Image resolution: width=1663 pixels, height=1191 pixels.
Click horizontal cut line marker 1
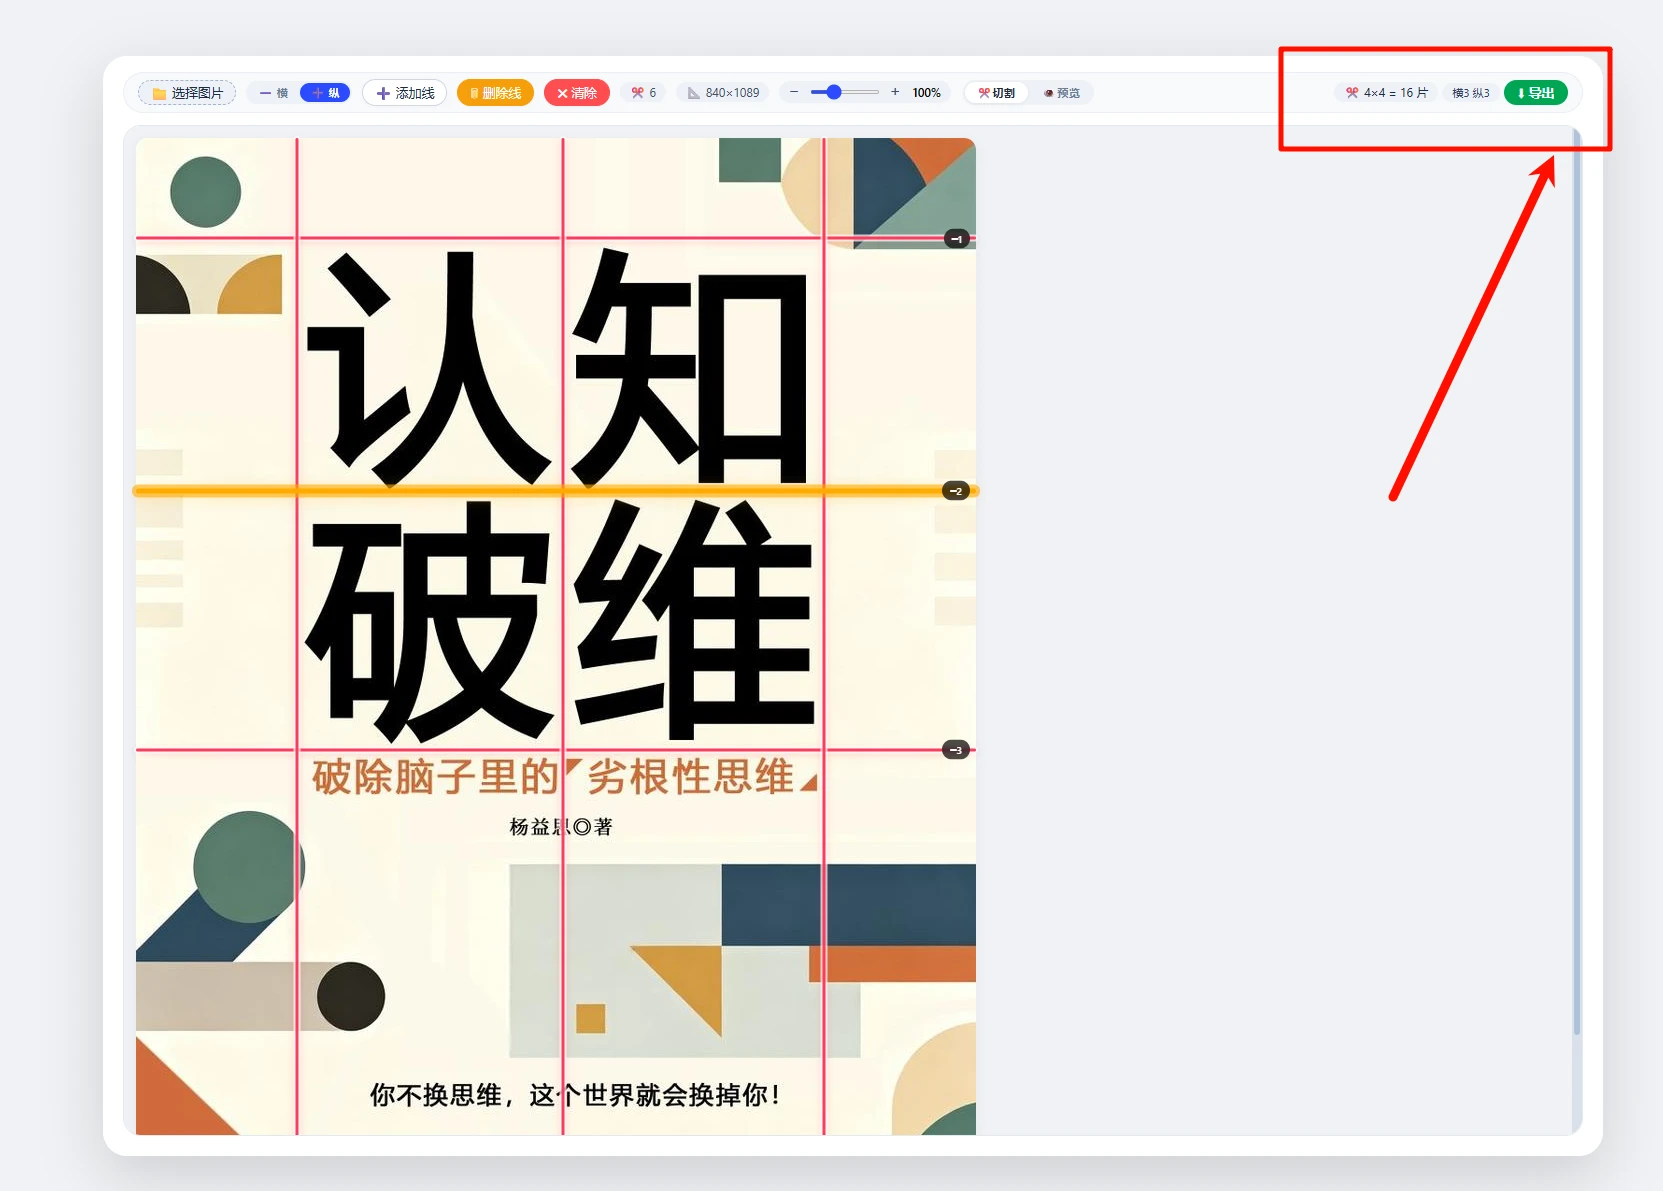(957, 239)
